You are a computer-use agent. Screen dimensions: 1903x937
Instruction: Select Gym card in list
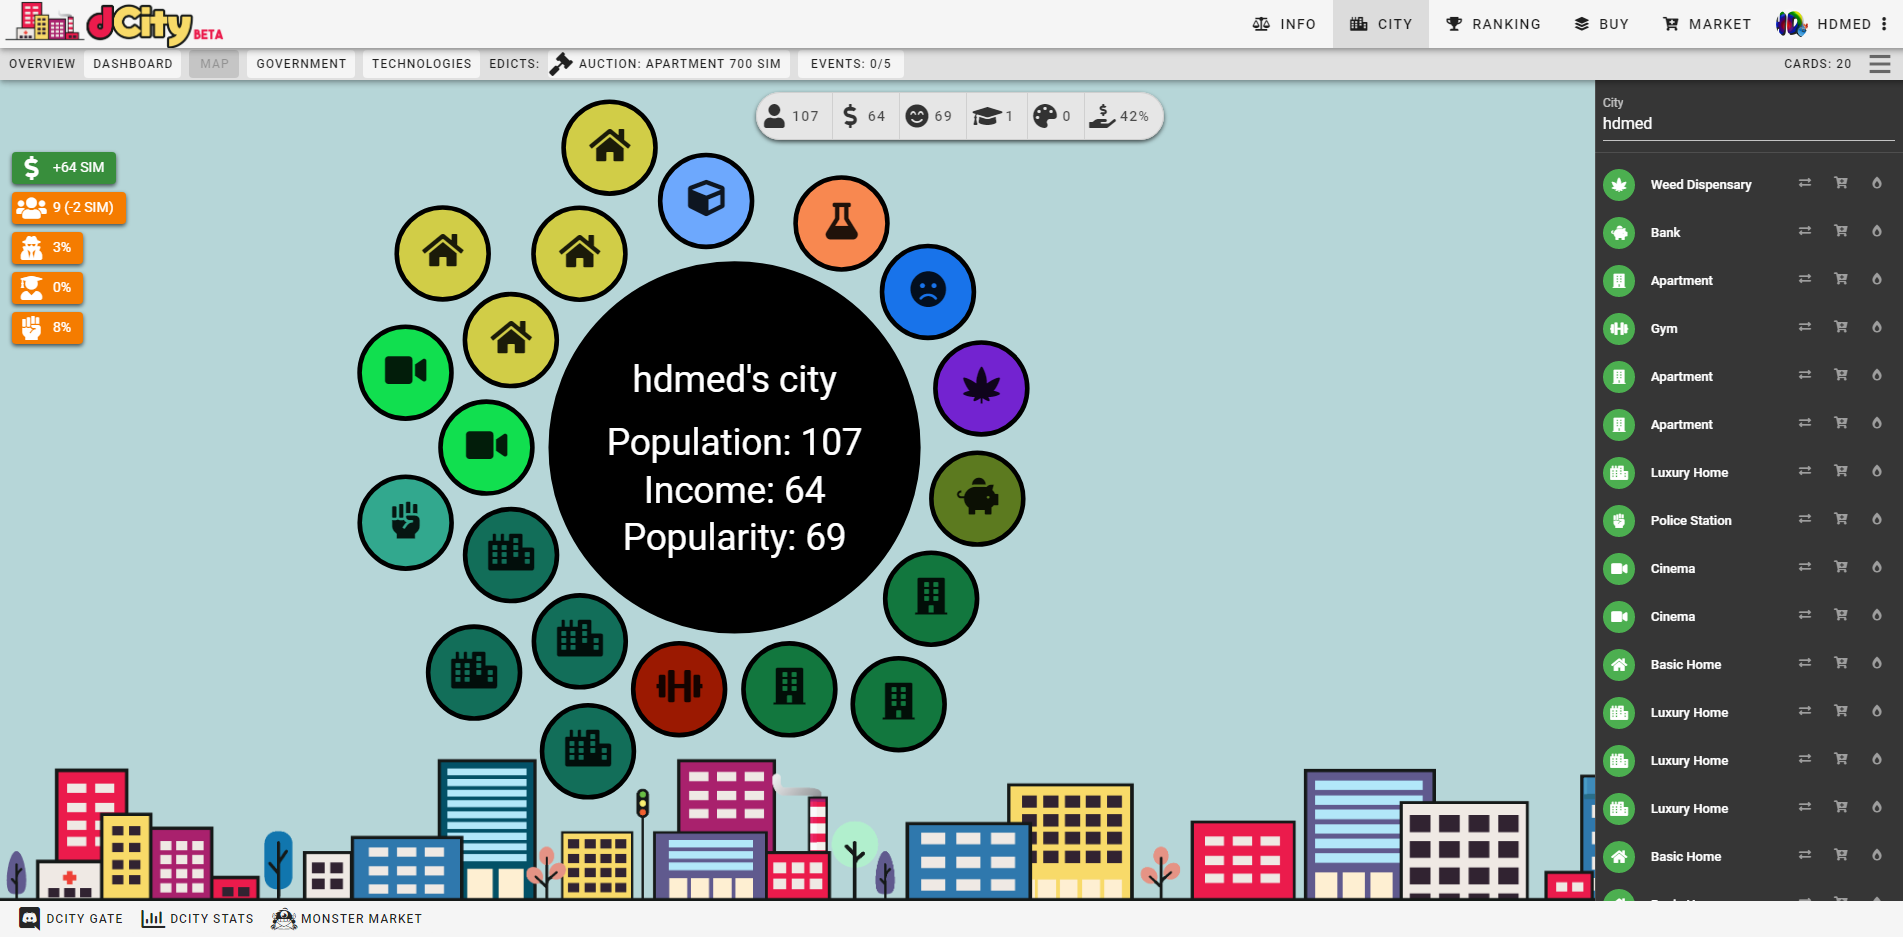(x=1664, y=329)
